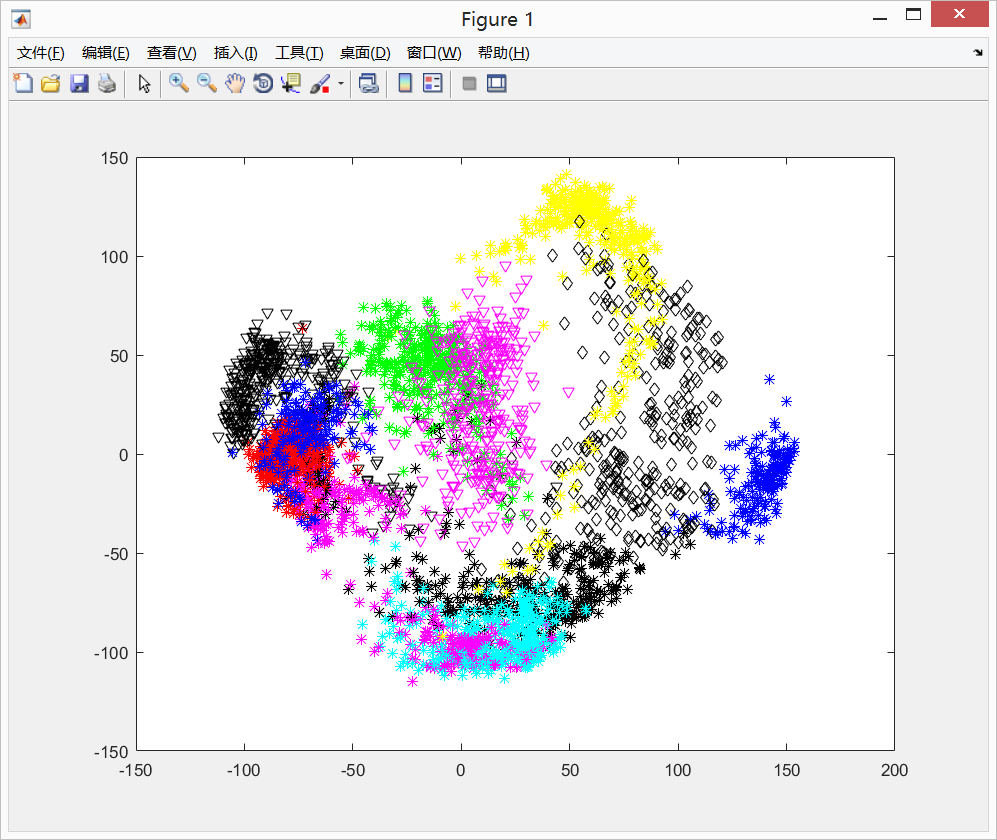
Task: Open the 帮助(H) menu
Action: tap(504, 53)
